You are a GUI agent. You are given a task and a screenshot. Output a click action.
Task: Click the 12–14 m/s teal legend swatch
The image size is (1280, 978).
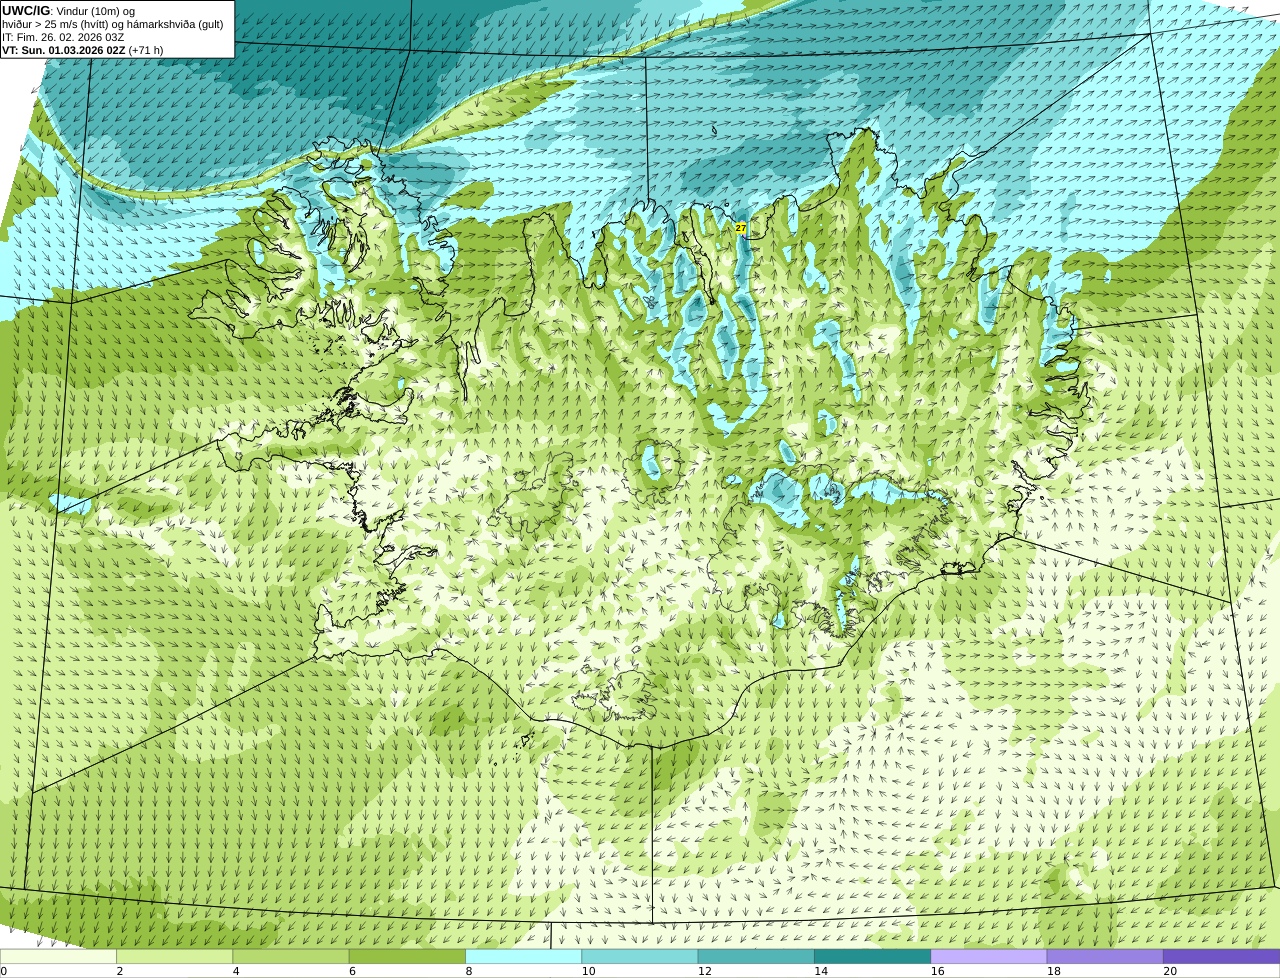(x=756, y=956)
